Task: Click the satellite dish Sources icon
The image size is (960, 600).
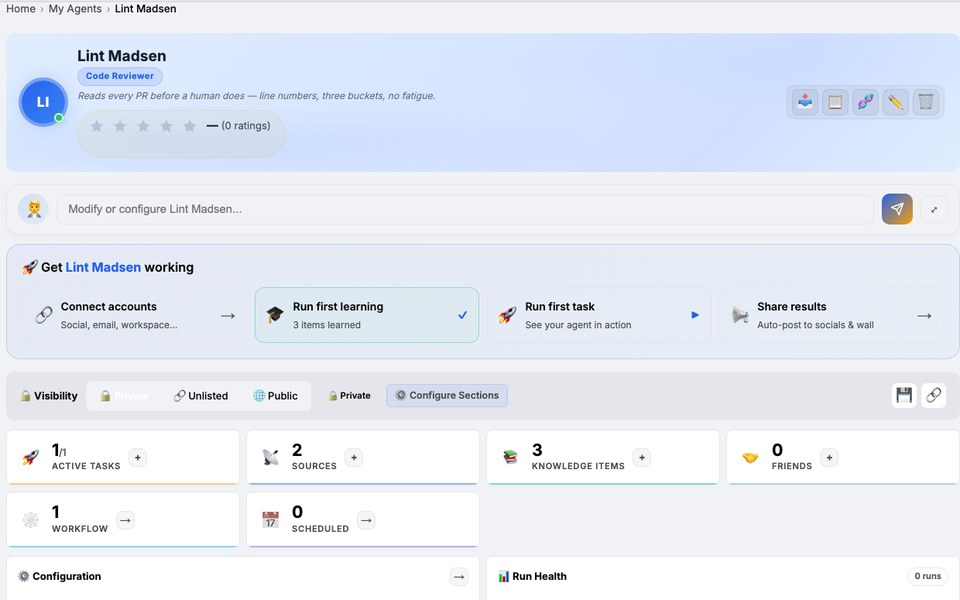Action: click(271, 457)
